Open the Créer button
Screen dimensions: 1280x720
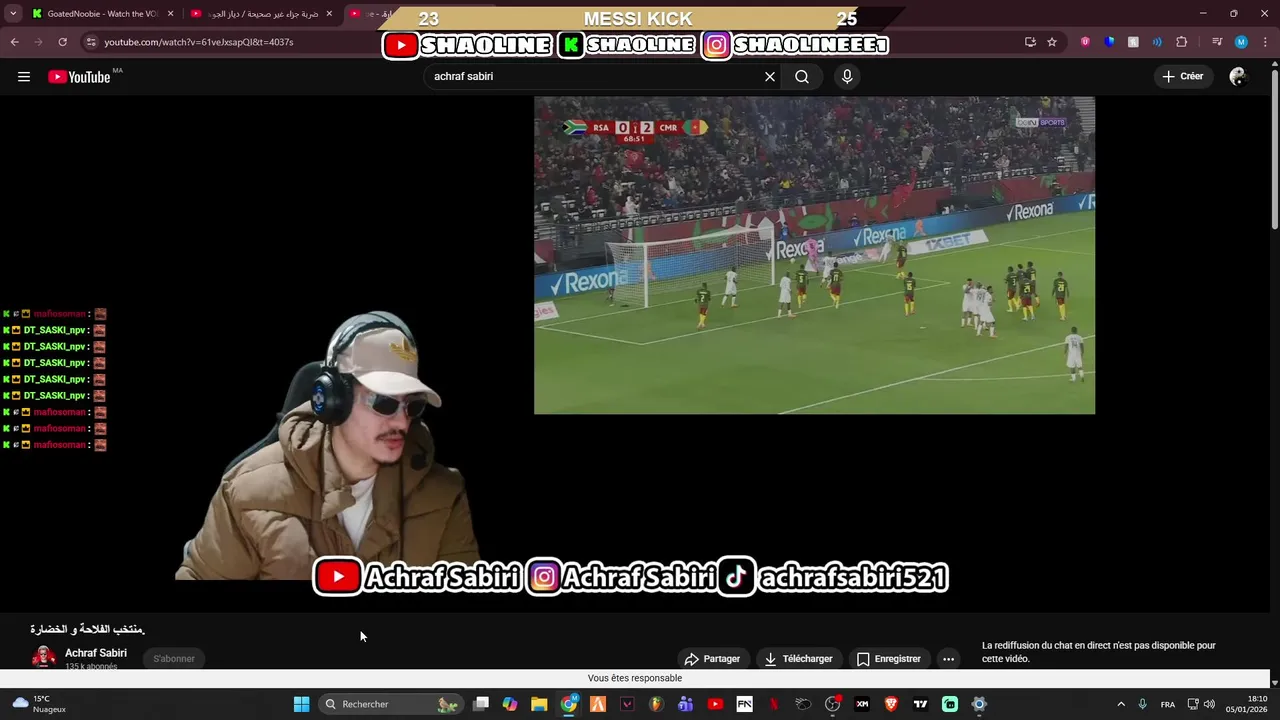[1183, 76]
